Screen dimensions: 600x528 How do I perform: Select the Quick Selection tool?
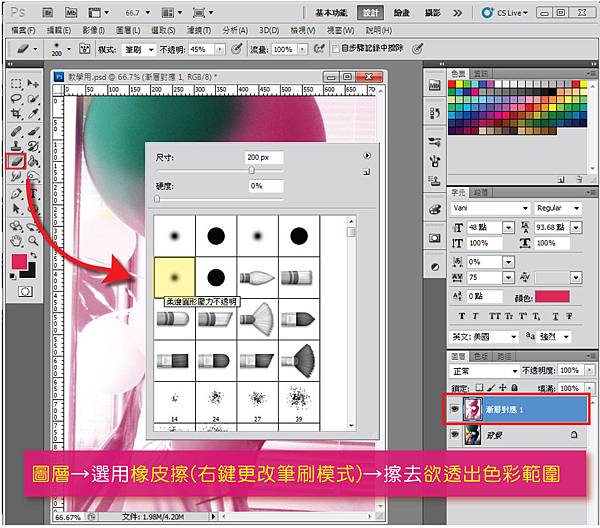pyautogui.click(x=33, y=99)
